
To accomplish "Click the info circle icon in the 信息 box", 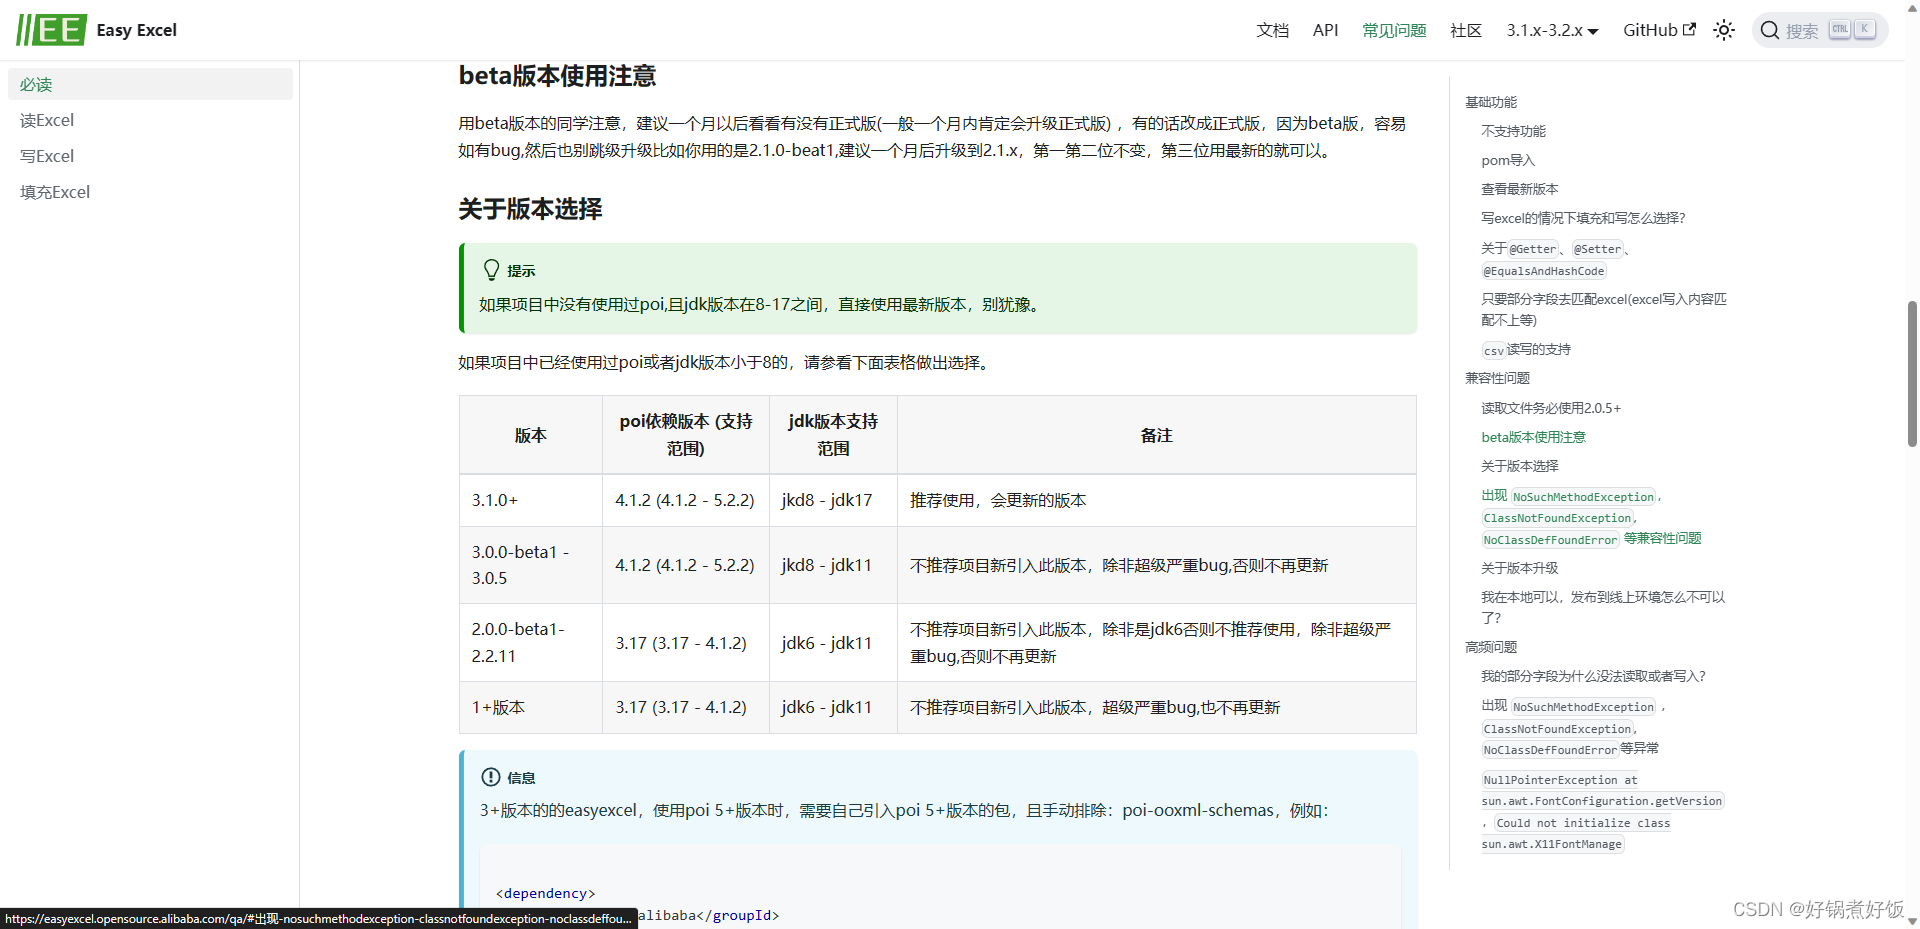I will (x=491, y=776).
